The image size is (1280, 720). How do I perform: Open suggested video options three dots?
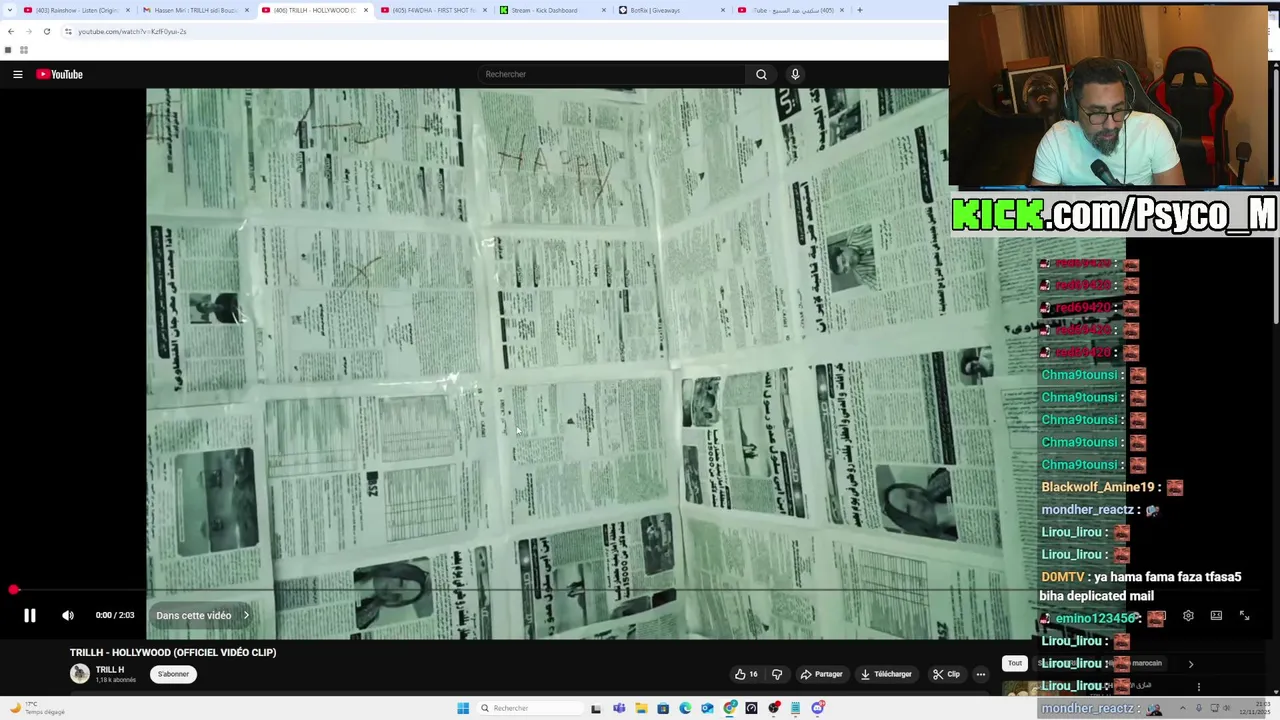1198,687
